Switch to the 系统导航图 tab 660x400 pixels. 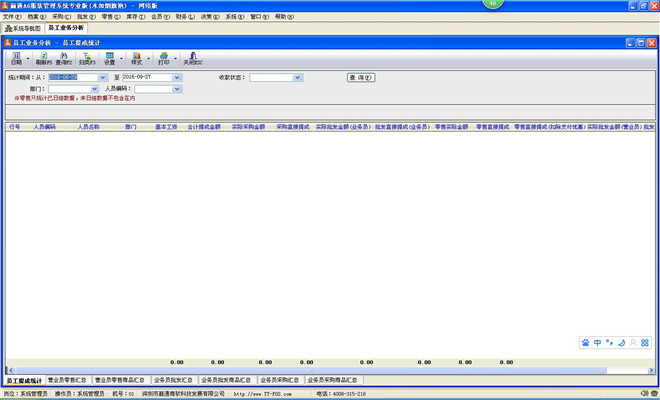[x=23, y=29]
